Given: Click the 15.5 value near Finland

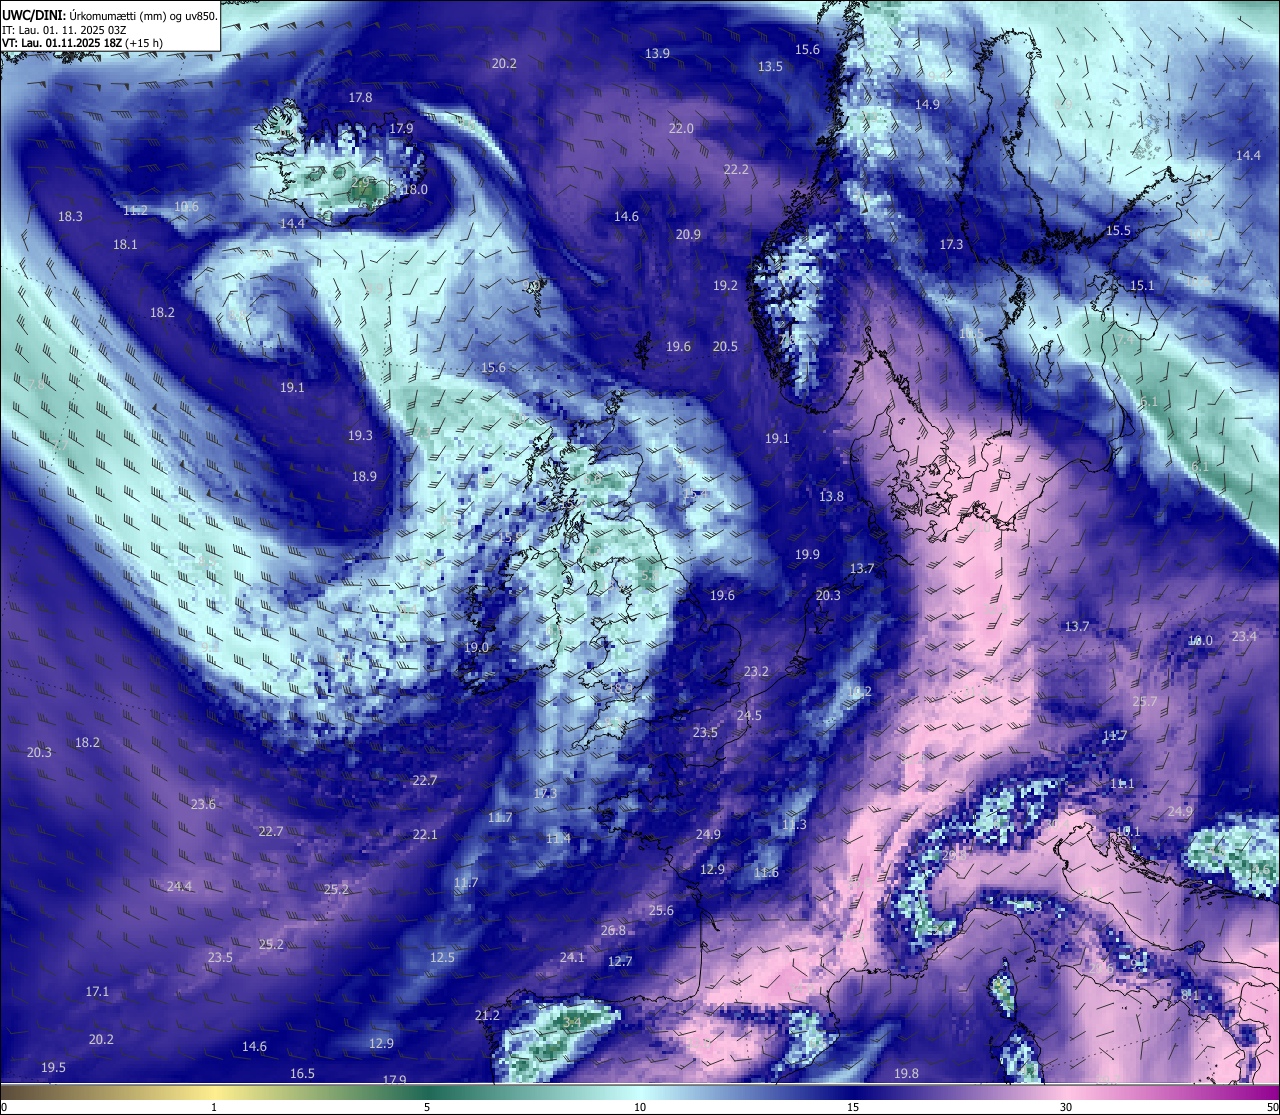Looking at the screenshot, I should pos(1118,231).
